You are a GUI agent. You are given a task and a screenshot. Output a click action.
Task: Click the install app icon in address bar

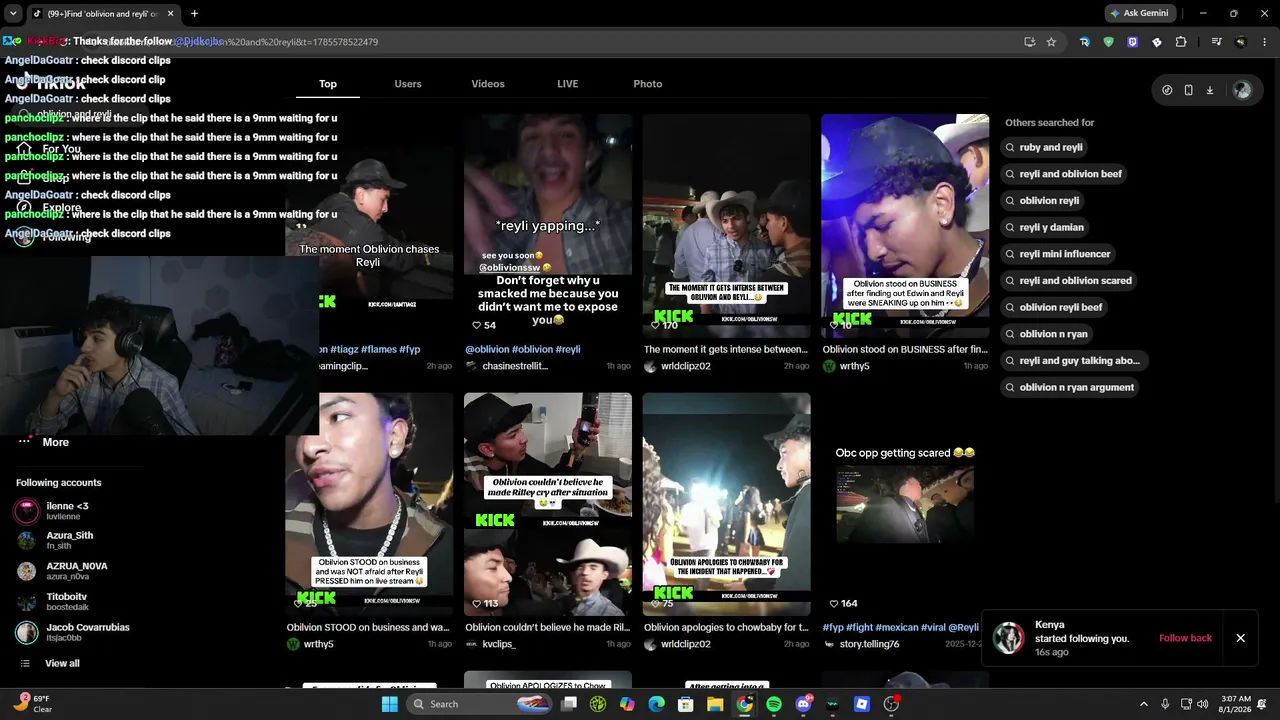[1029, 42]
